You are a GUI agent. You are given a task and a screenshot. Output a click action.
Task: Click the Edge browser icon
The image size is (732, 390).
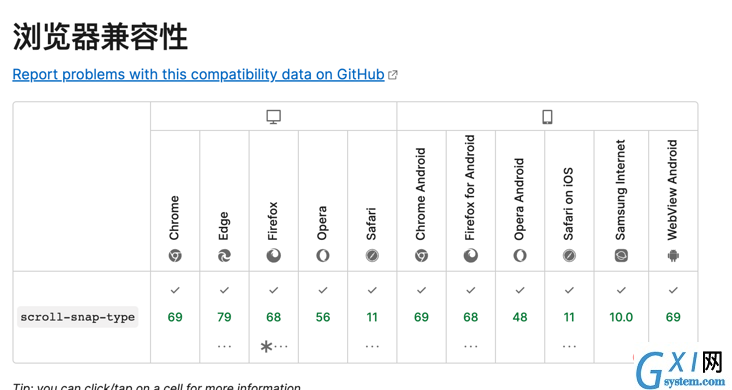pos(224,255)
